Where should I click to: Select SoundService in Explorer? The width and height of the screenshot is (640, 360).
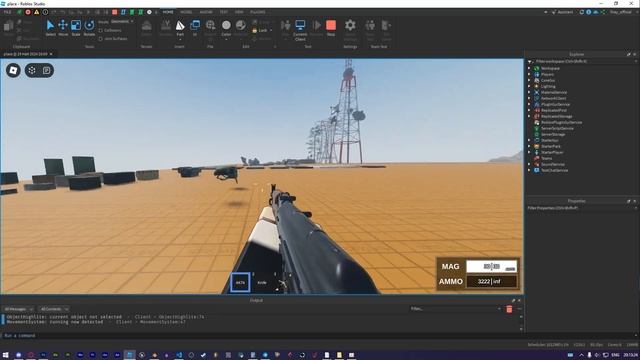click(x=553, y=164)
